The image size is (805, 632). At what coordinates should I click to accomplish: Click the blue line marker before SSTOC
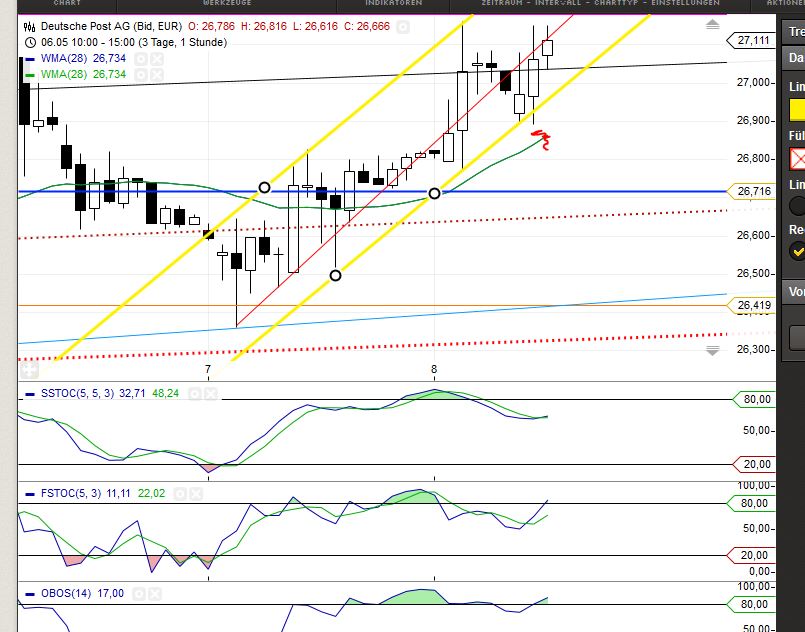coord(30,394)
